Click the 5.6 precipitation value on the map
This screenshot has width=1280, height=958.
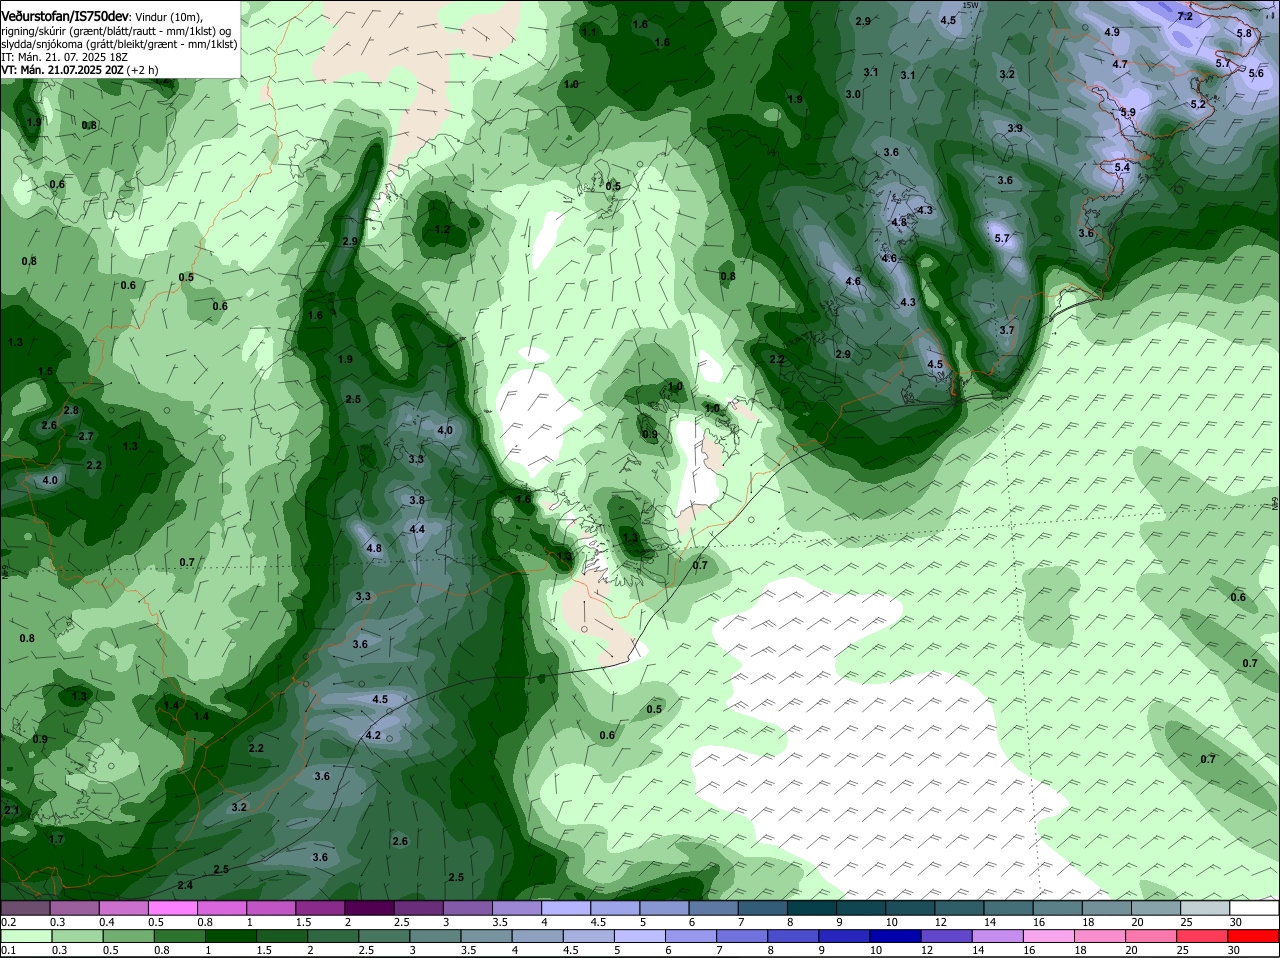point(1257,73)
